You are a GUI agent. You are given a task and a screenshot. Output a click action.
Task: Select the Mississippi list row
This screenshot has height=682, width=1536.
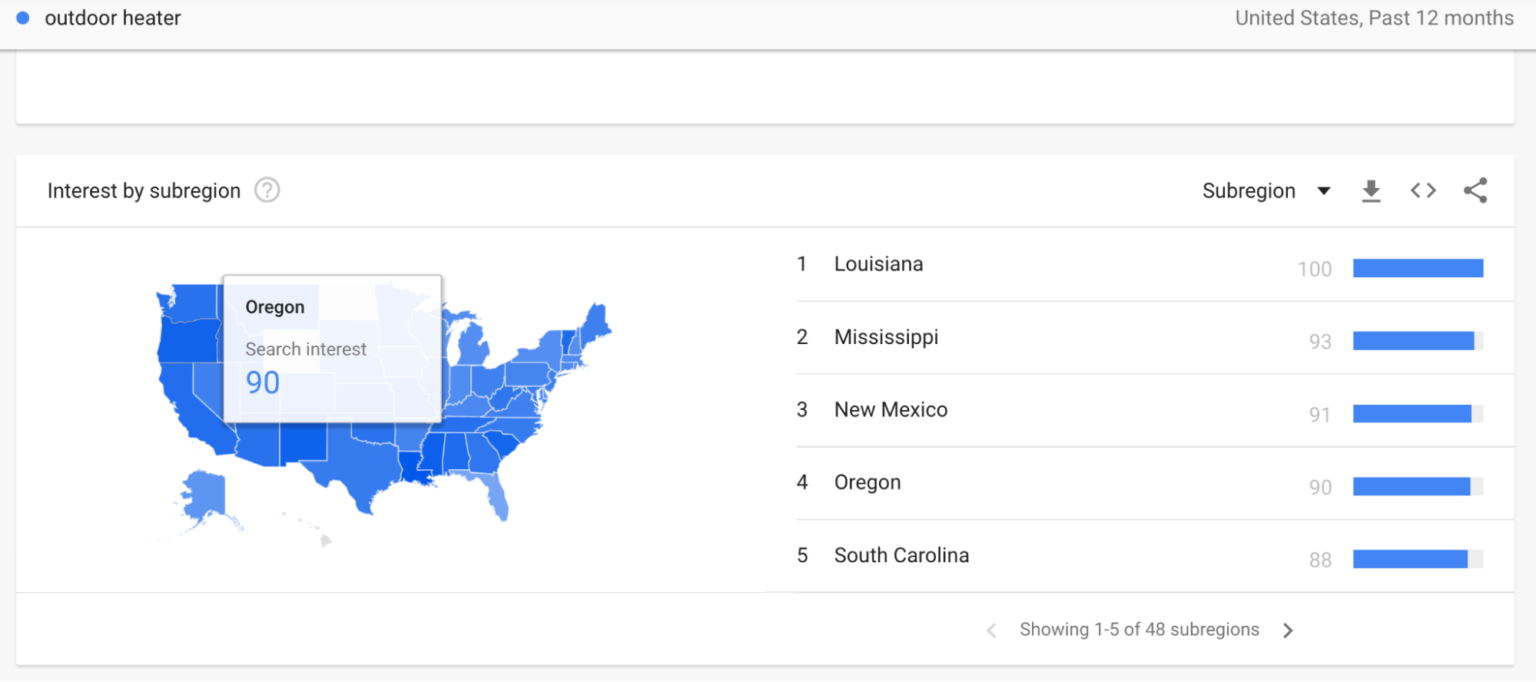pyautogui.click(x=886, y=337)
